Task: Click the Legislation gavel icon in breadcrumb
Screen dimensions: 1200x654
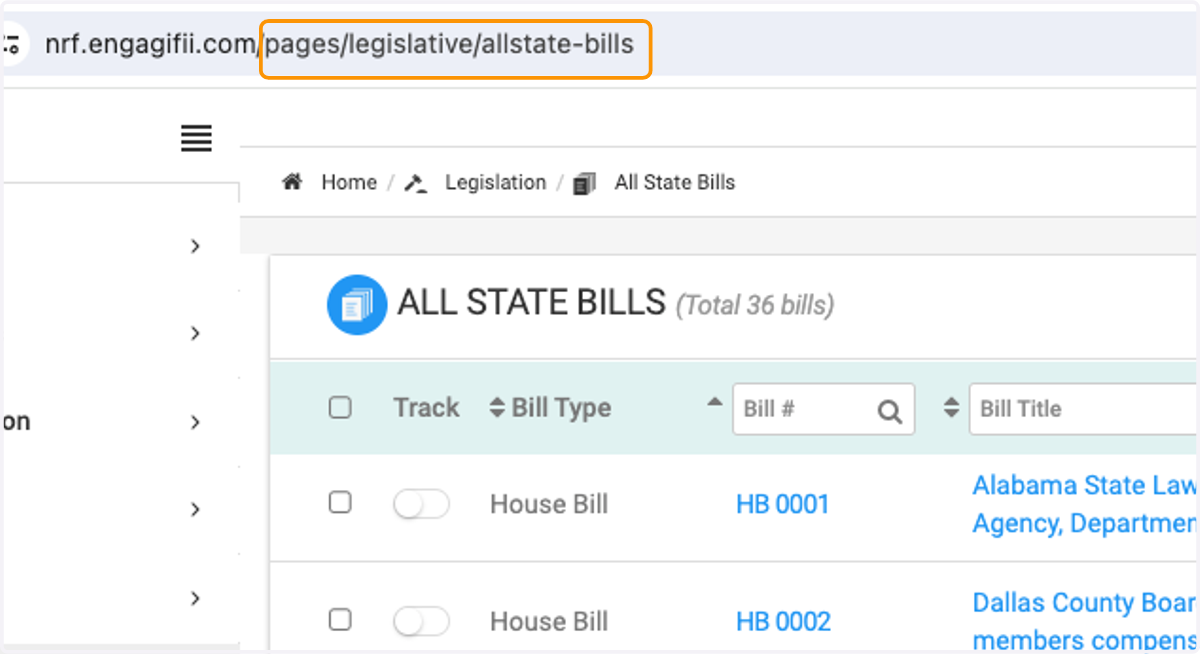Action: (x=416, y=183)
